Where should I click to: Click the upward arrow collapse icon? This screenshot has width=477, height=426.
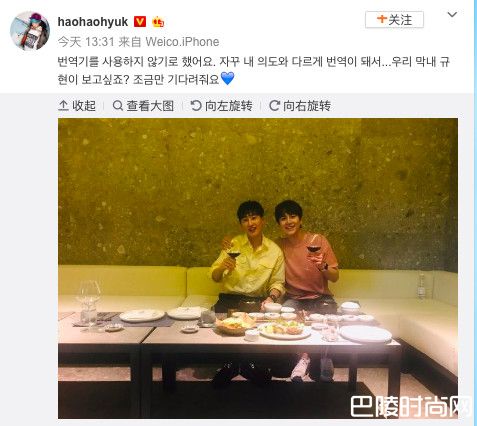click(63, 106)
